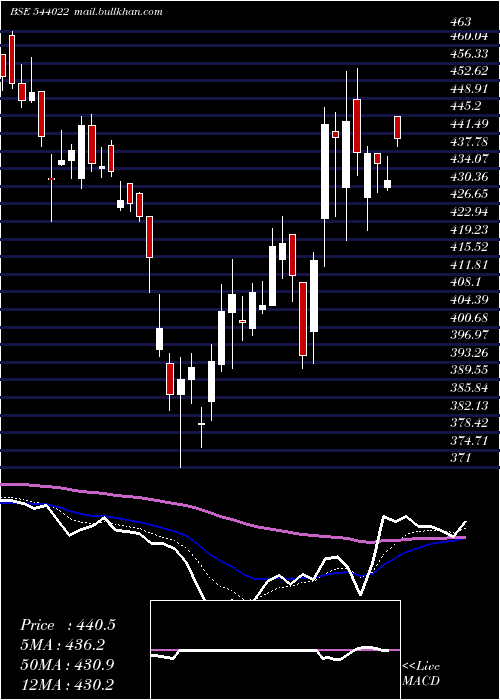500x700 pixels.
Task: Click the 419.23 price level label
Action: click(x=469, y=229)
